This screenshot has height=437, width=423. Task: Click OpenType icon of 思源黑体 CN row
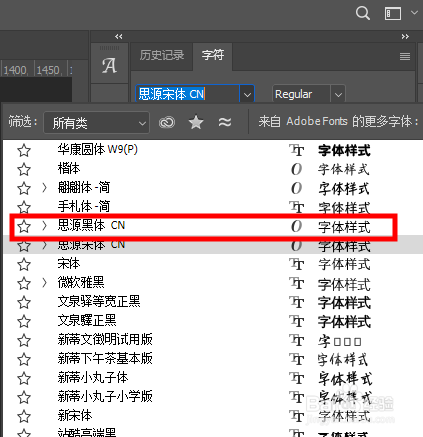(296, 226)
